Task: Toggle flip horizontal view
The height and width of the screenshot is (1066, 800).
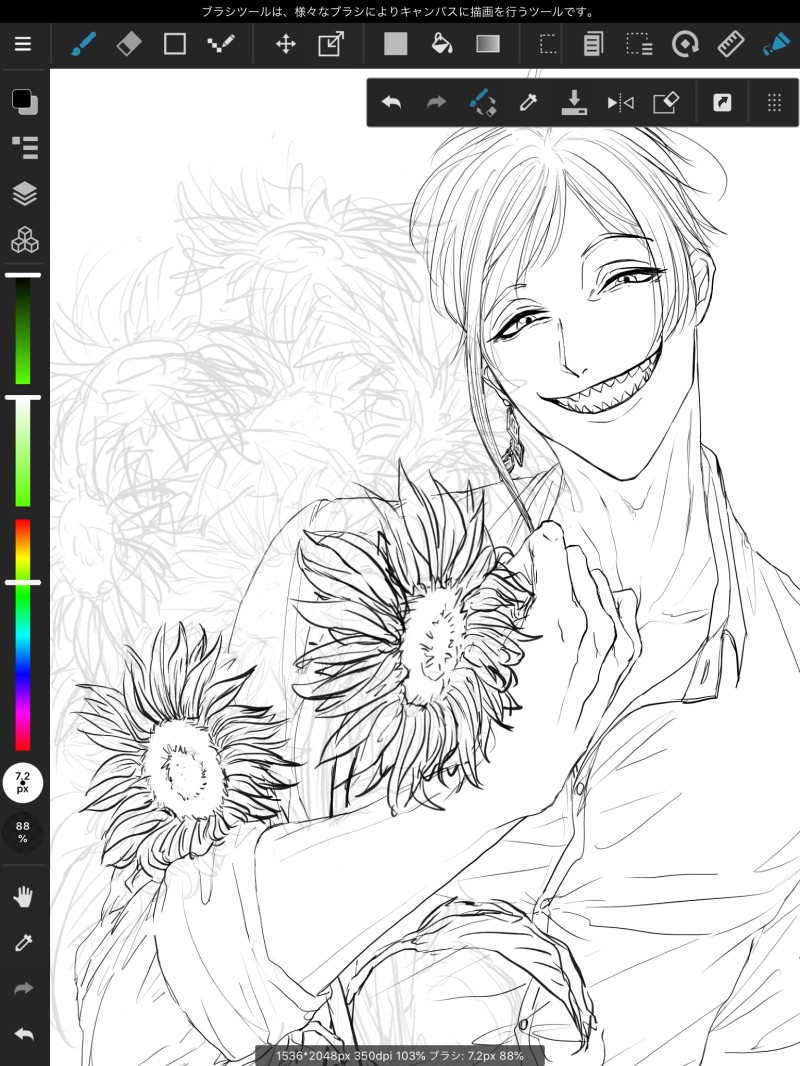Action: (621, 103)
